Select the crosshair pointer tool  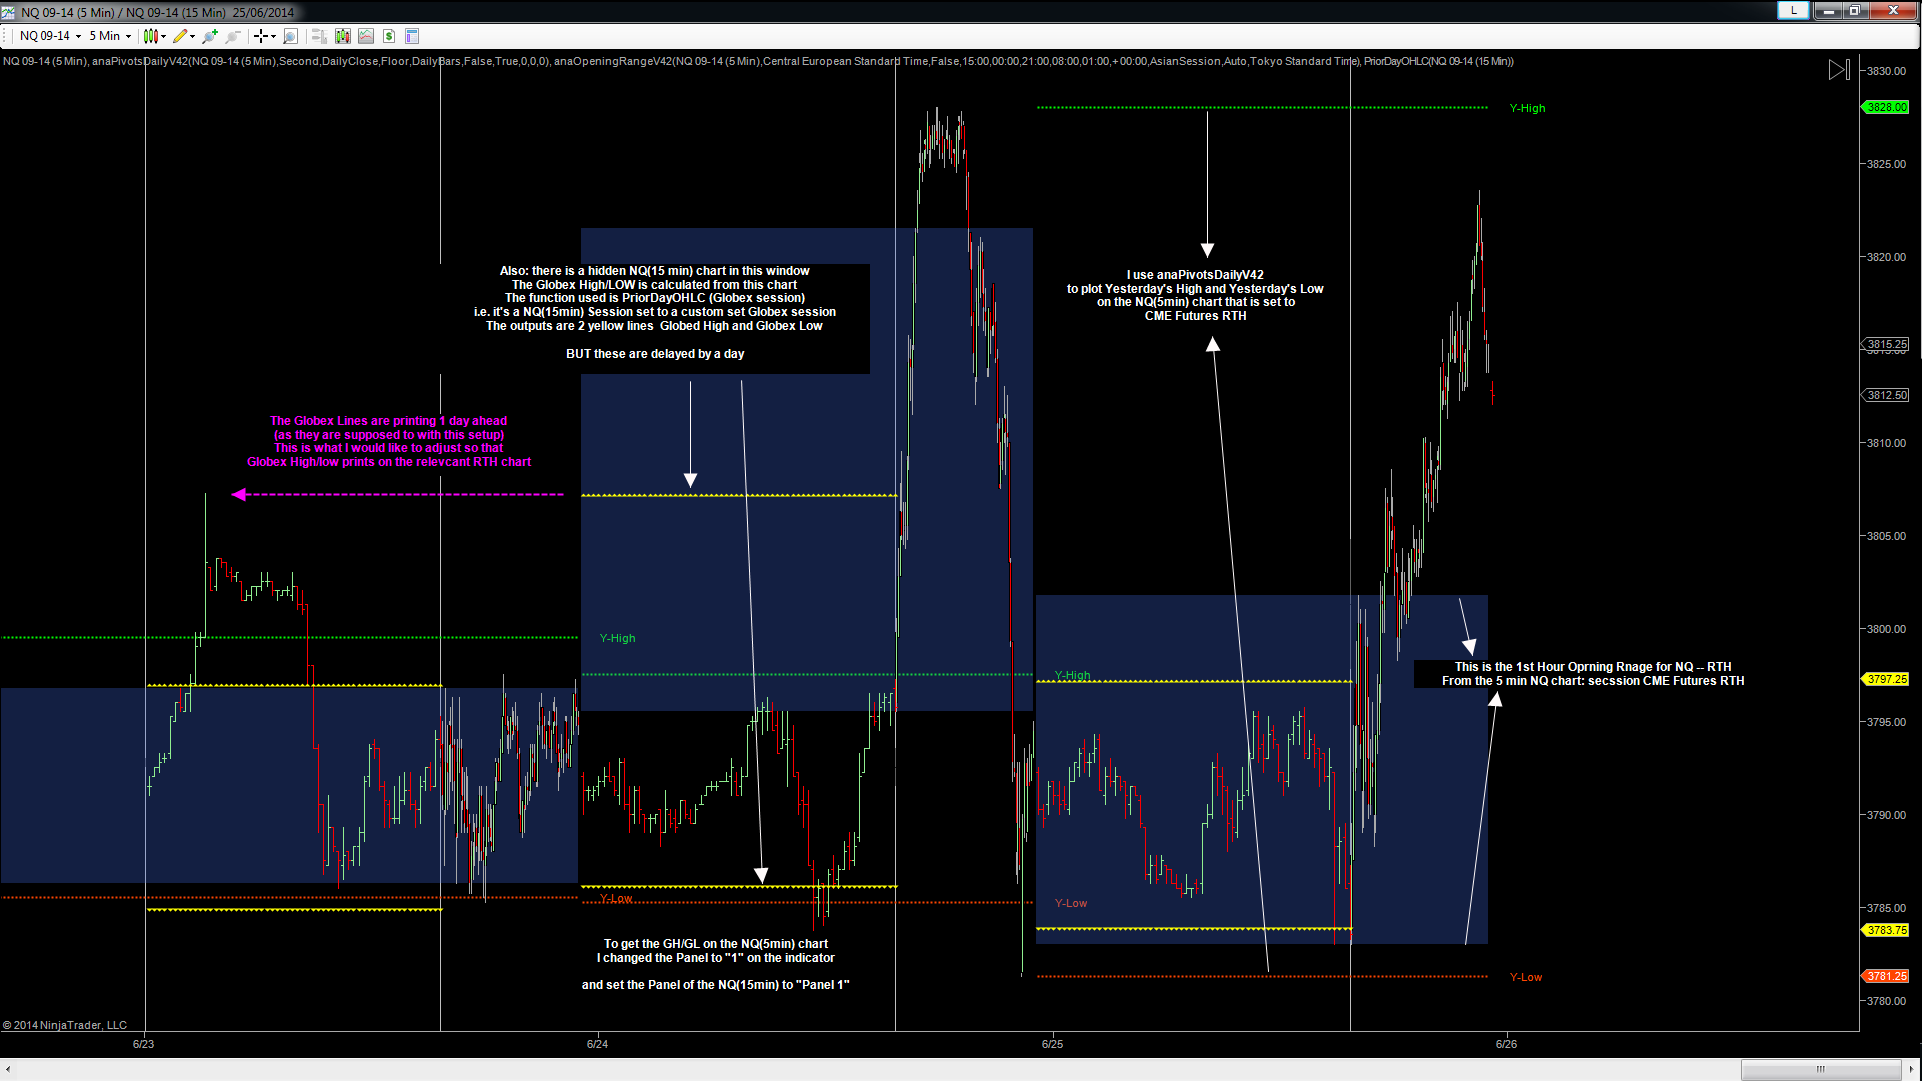261,36
